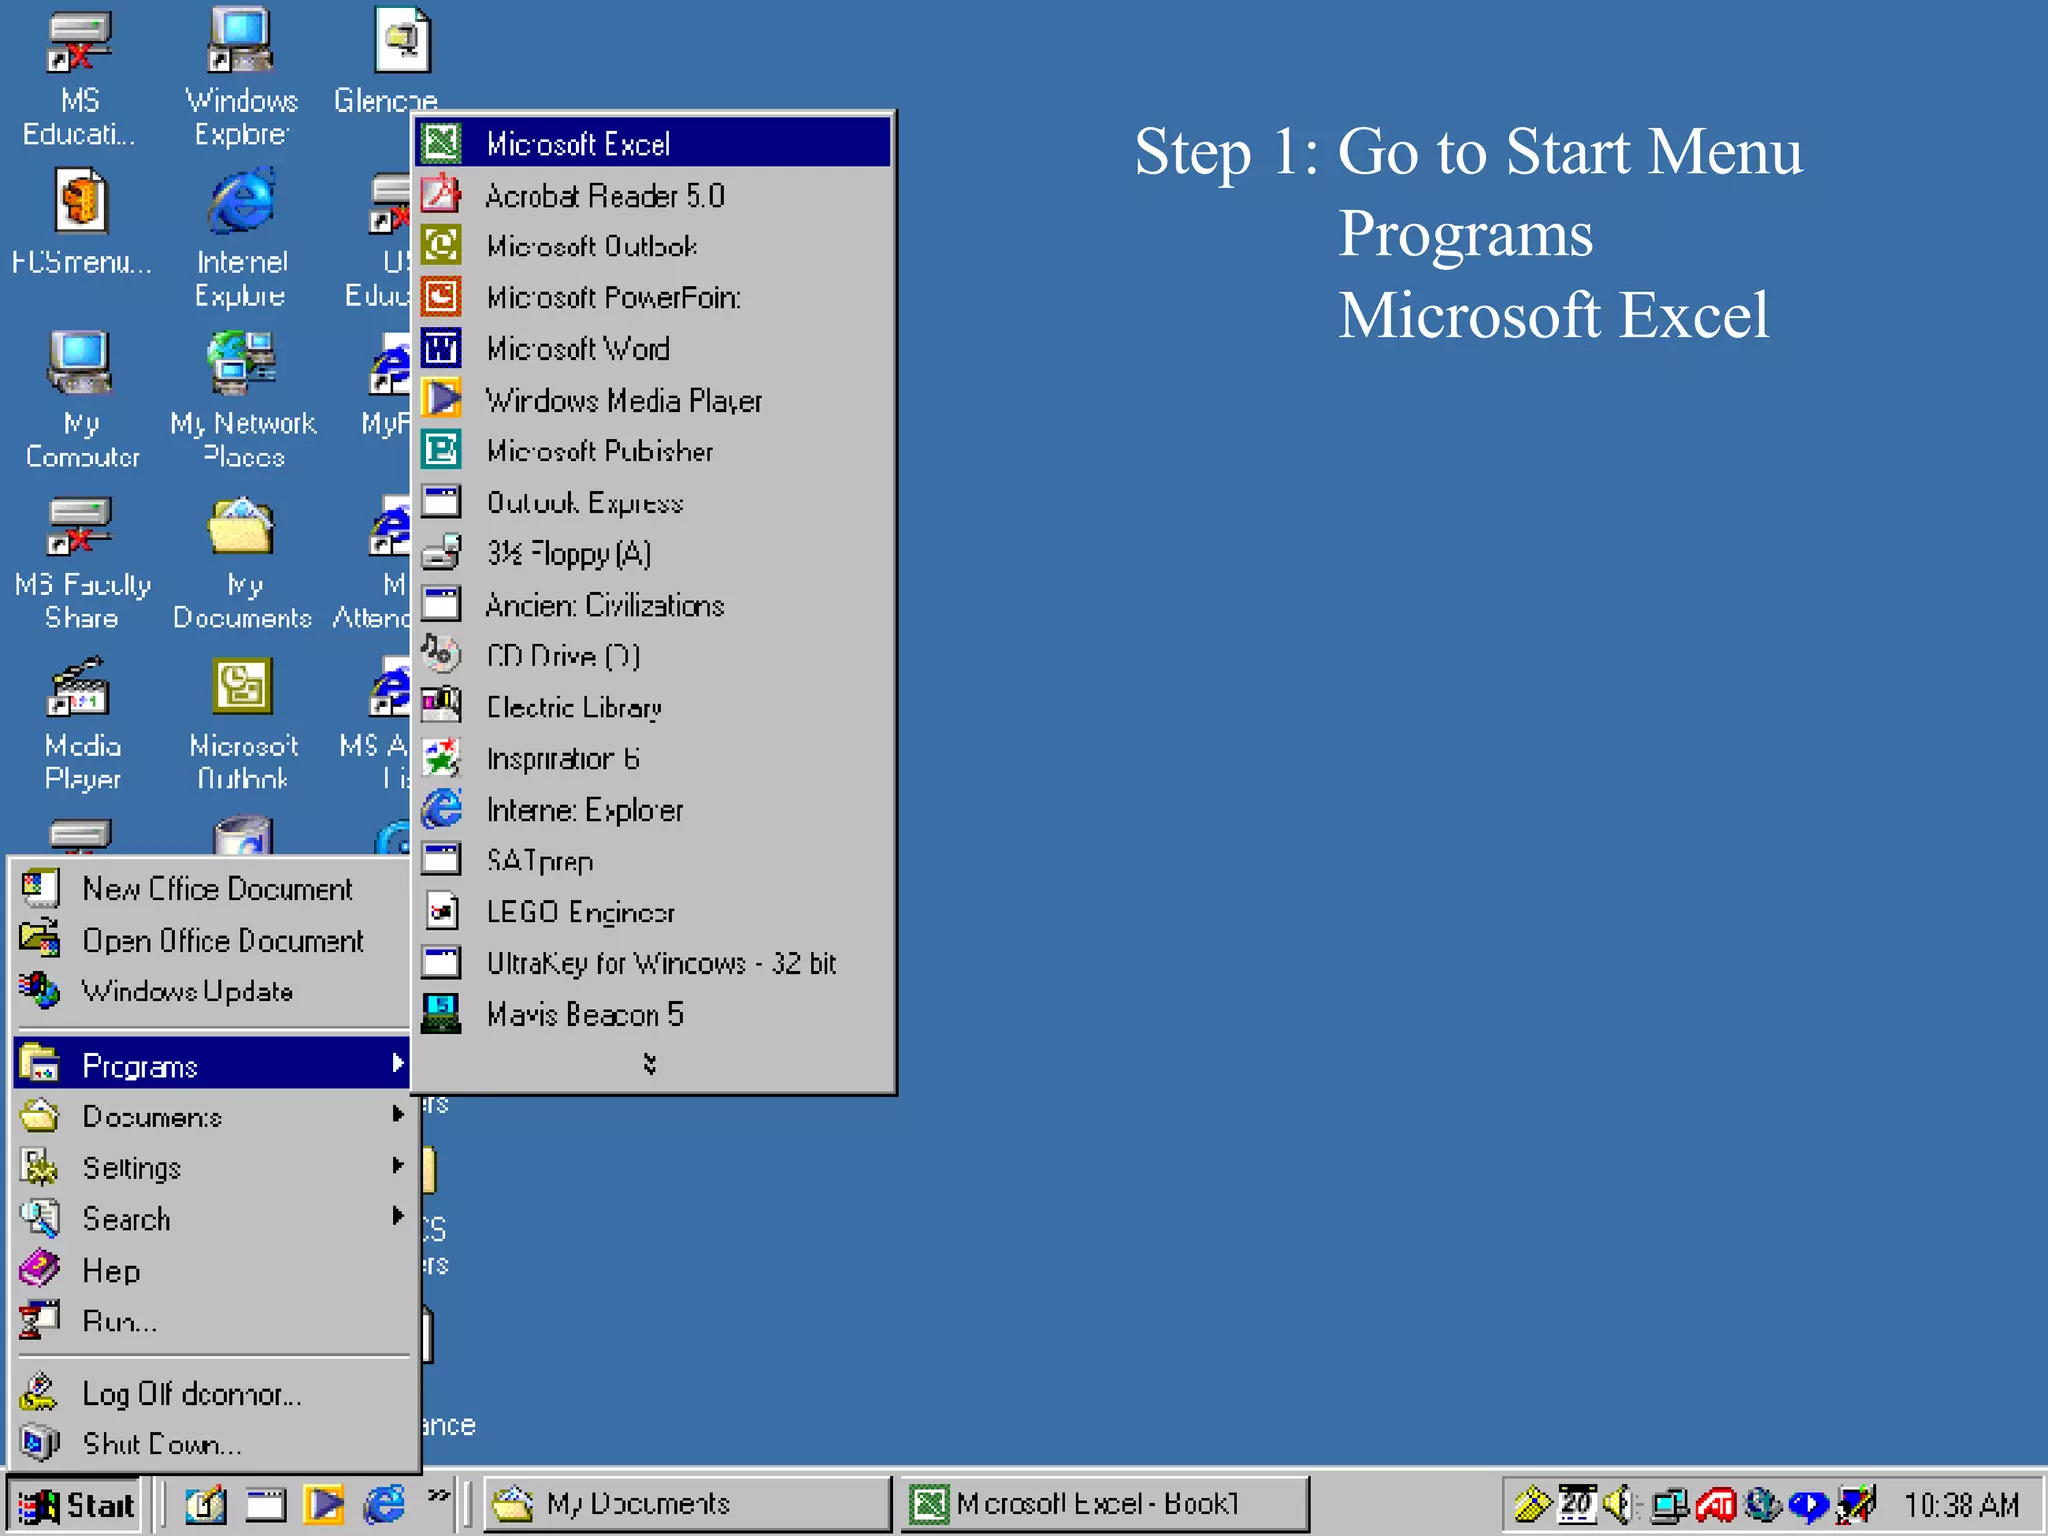Expand more programs with double chevron

click(x=650, y=1064)
